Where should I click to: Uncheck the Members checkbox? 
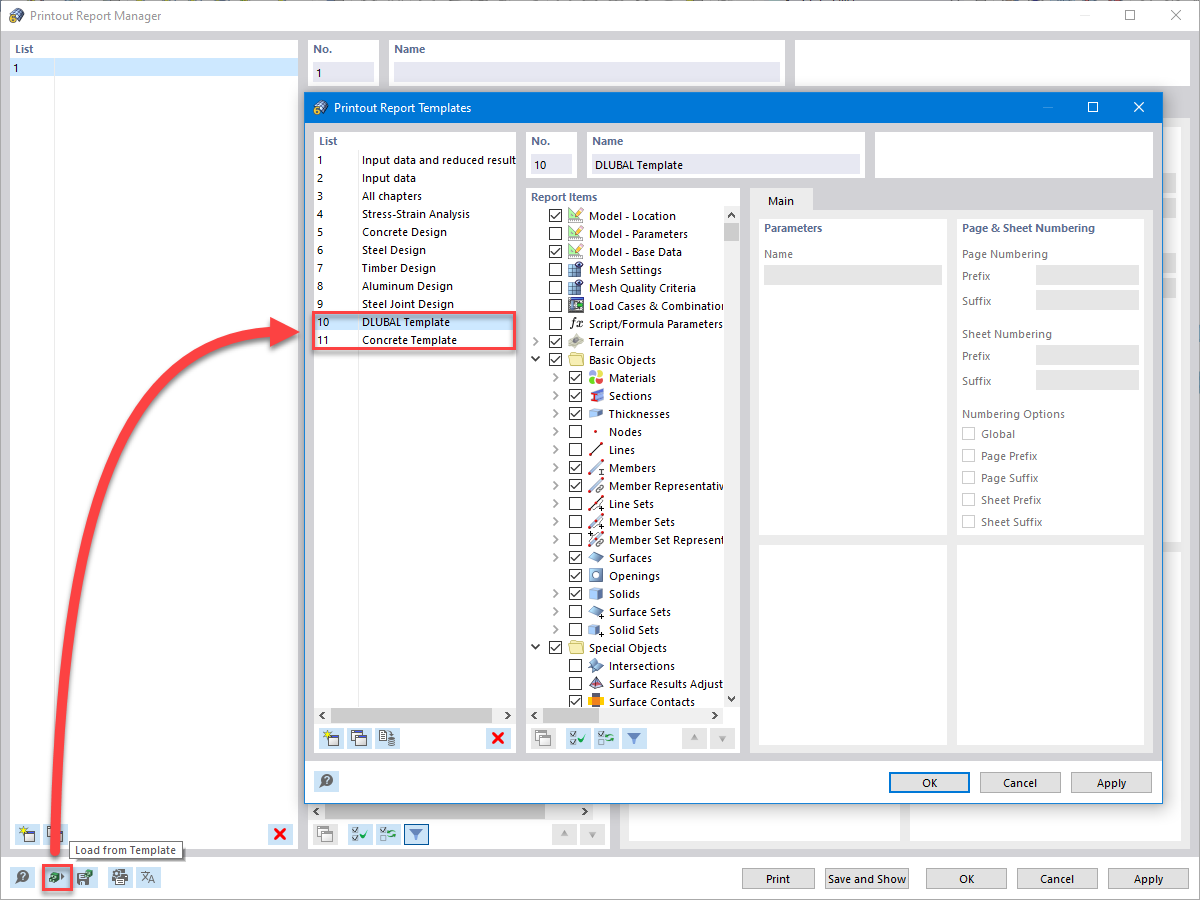coord(576,468)
